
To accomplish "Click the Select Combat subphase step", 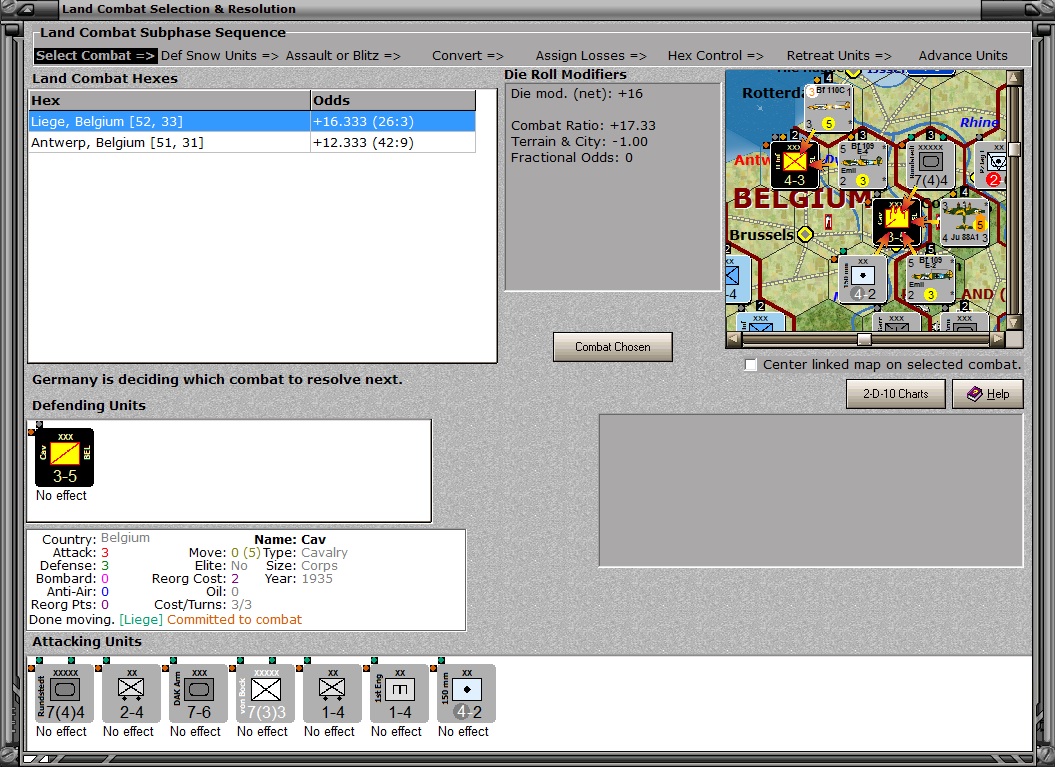I will point(95,56).
